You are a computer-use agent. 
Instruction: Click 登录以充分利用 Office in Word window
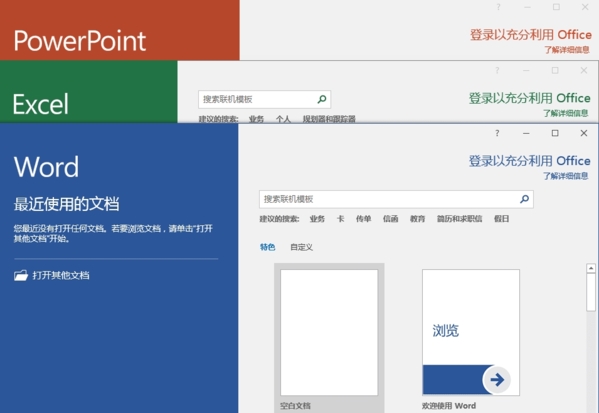point(529,160)
